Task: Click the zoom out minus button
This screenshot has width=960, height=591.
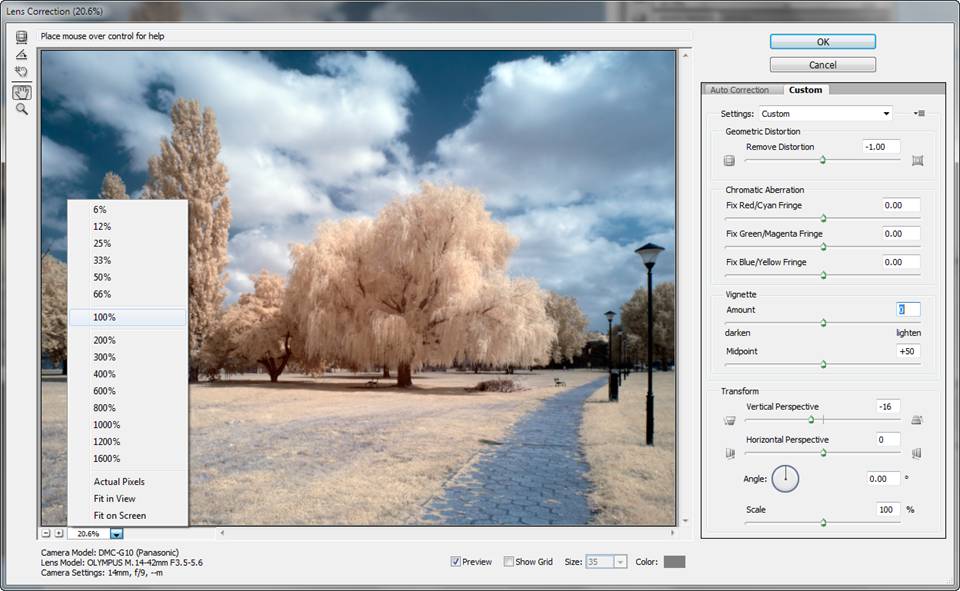Action: [x=46, y=534]
